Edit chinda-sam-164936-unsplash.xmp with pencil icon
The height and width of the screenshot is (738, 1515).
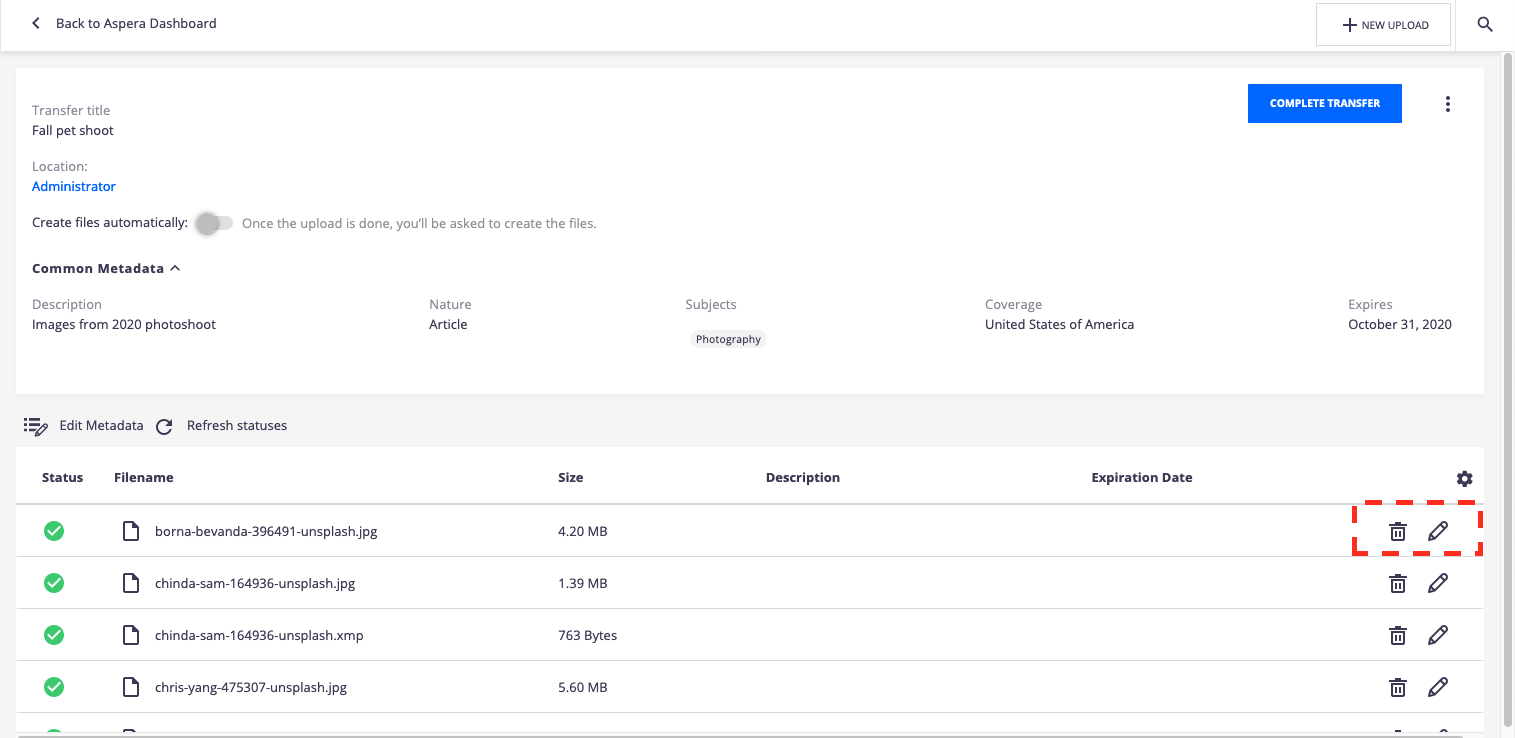1438,636
